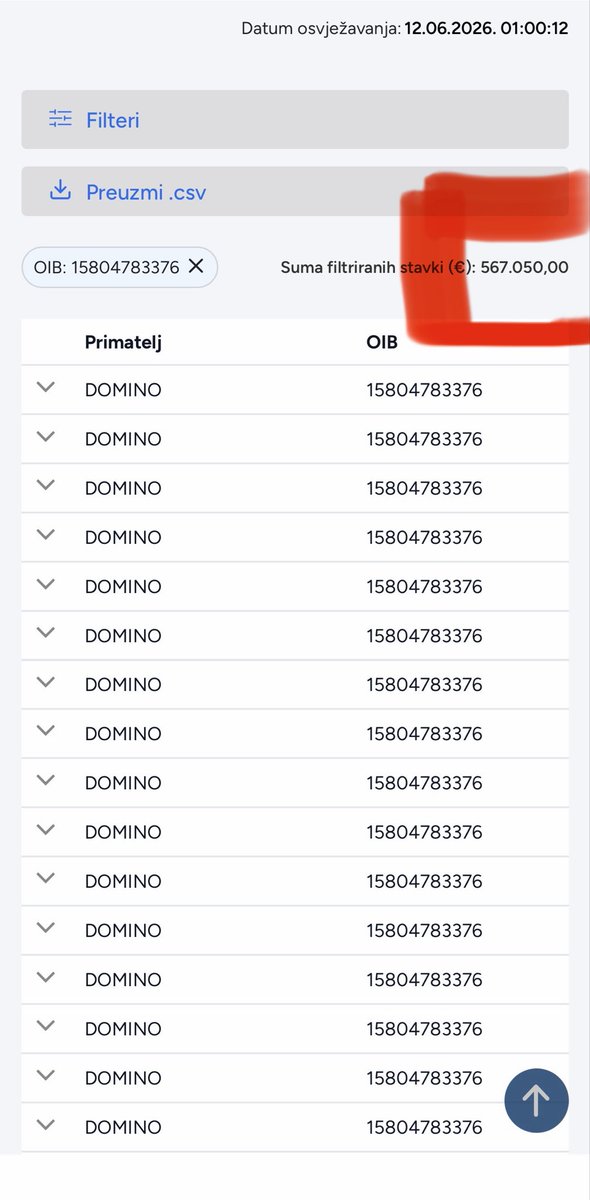
Task: Expand the second DOMINO row chevron
Action: click(x=45, y=437)
